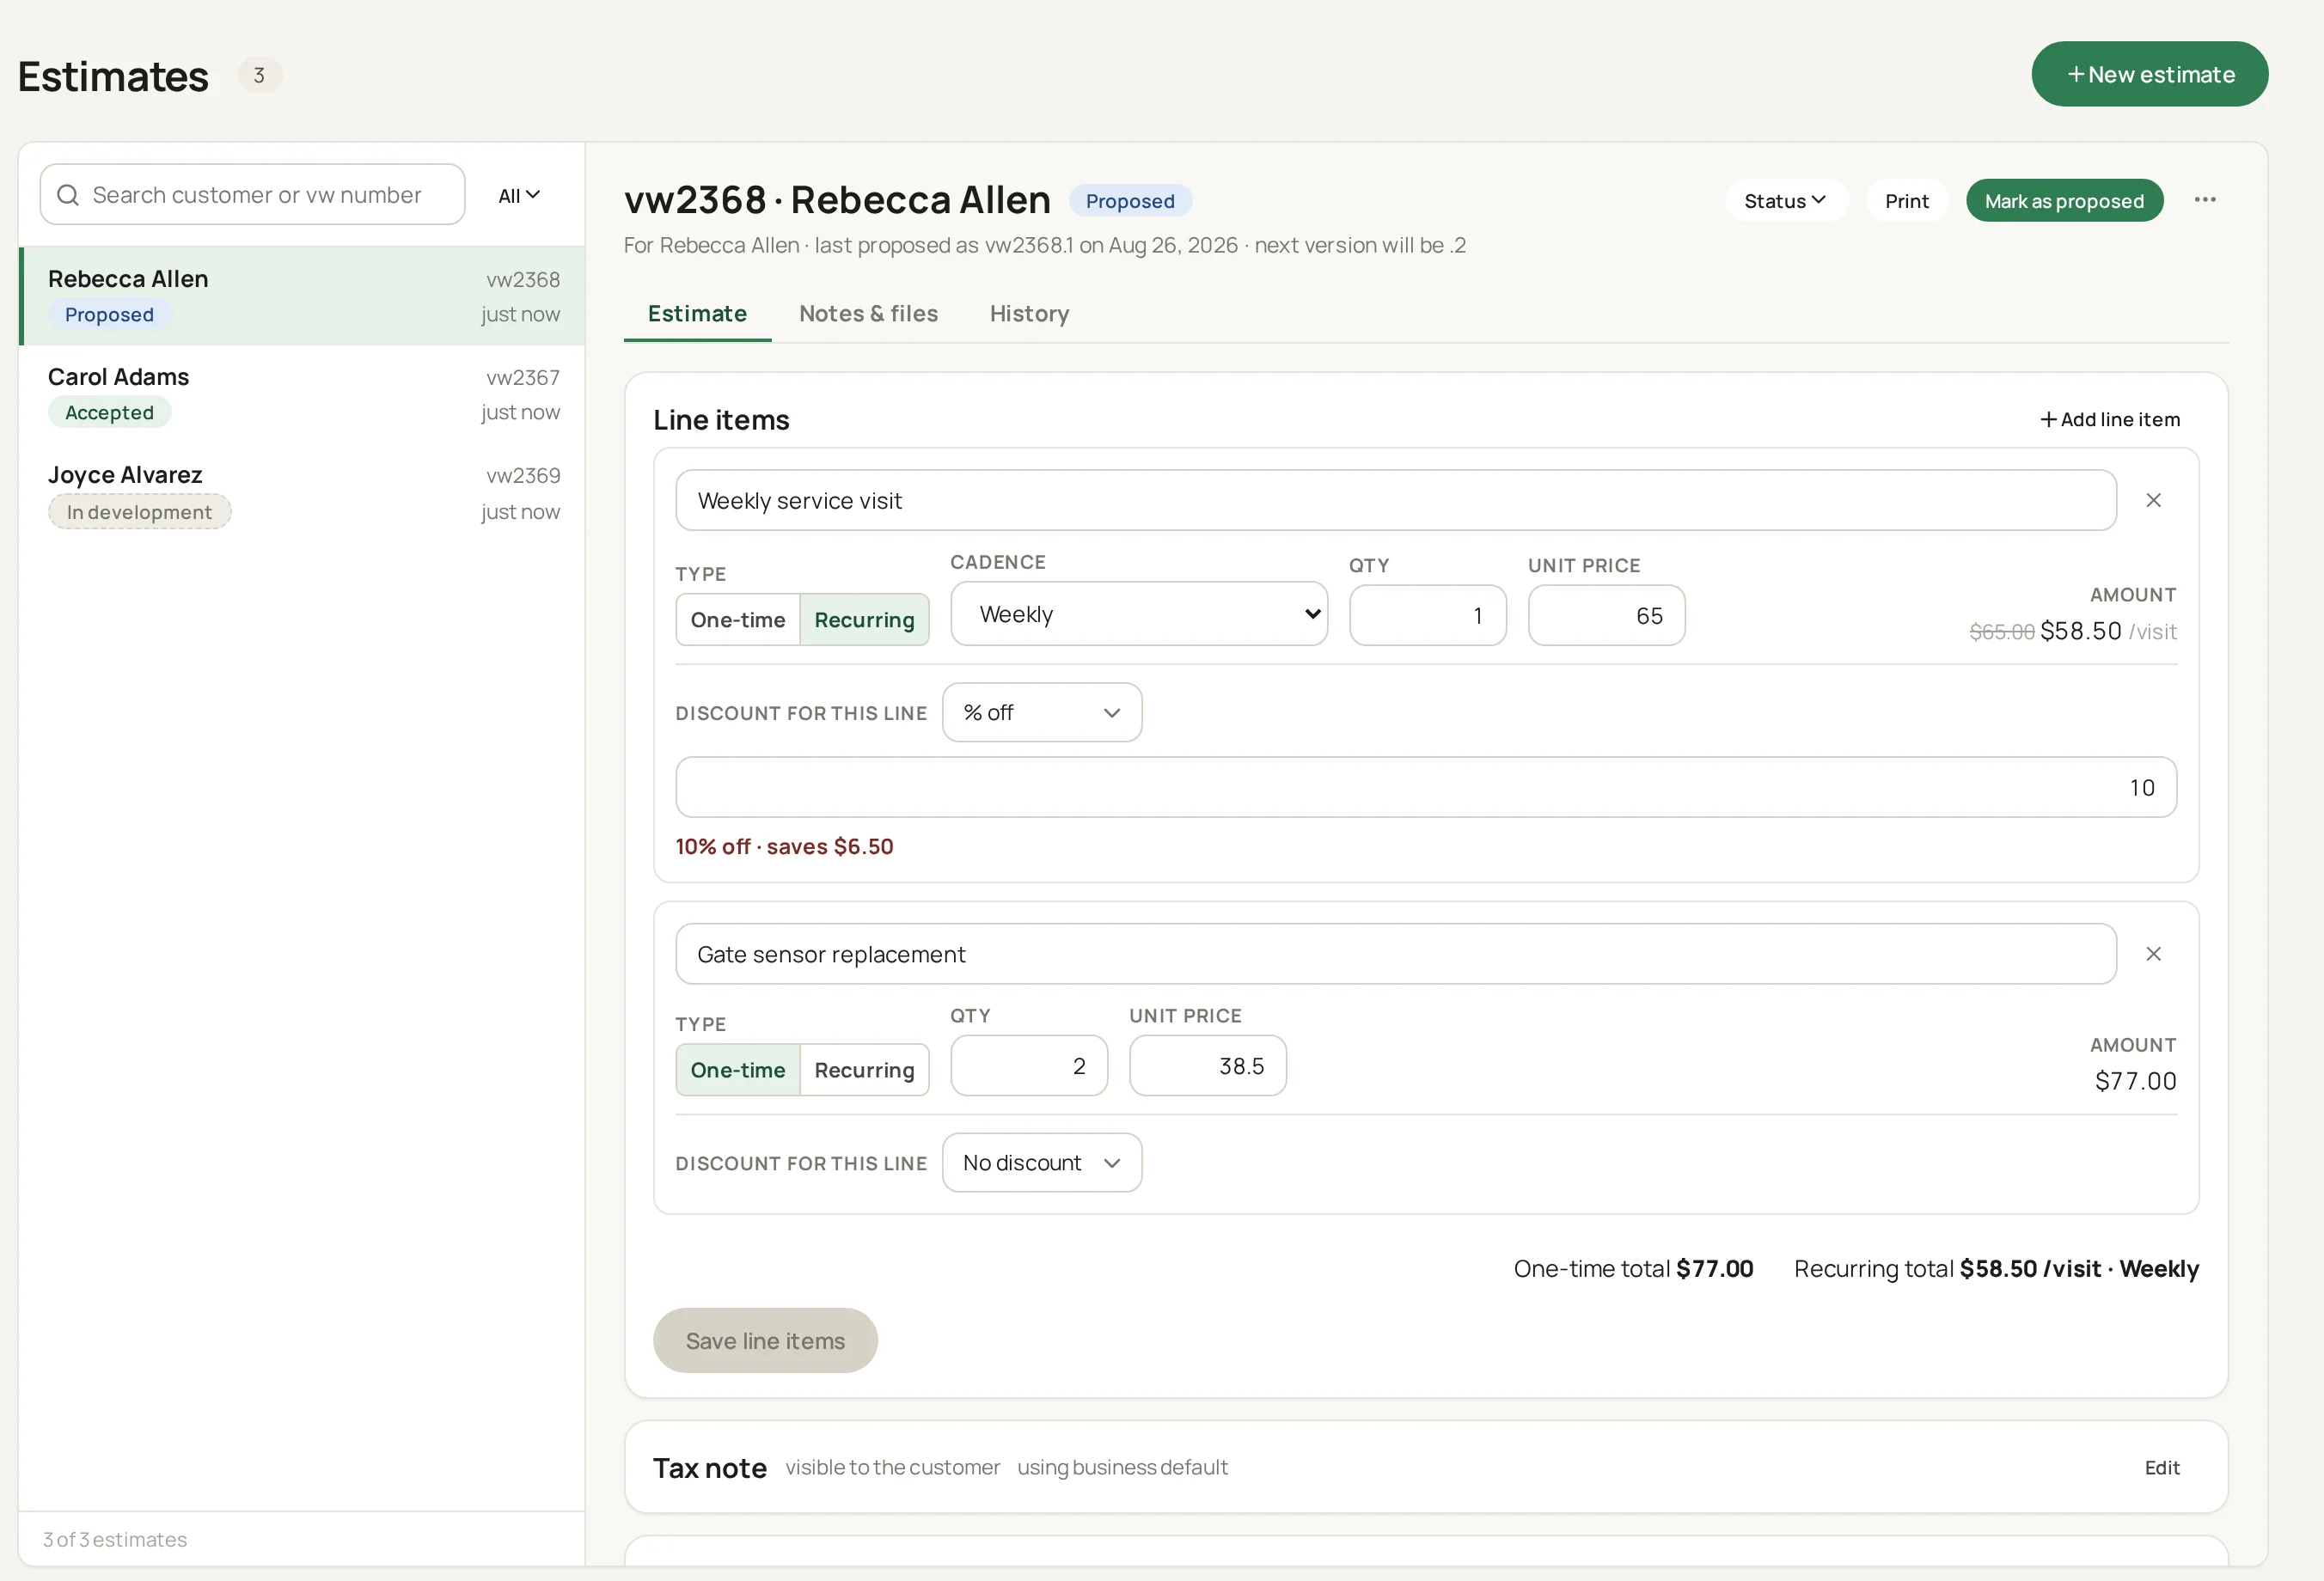Click the vw2369 estimate number
This screenshot has height=1581, width=2324.
(523, 475)
